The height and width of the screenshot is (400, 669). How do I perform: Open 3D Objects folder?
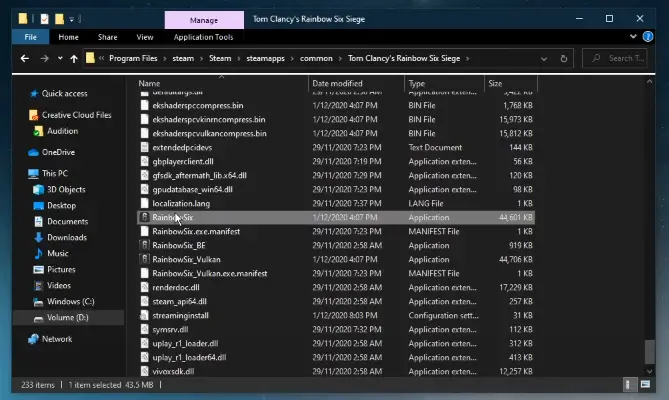coord(66,189)
